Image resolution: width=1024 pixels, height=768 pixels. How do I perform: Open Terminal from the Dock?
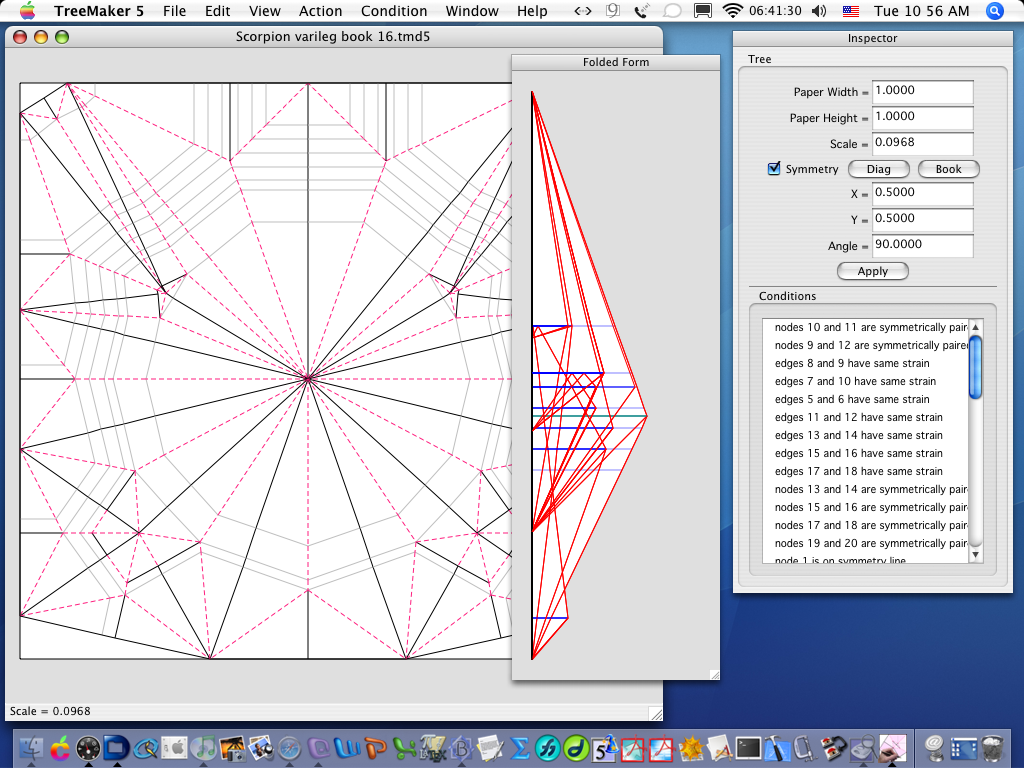748,748
